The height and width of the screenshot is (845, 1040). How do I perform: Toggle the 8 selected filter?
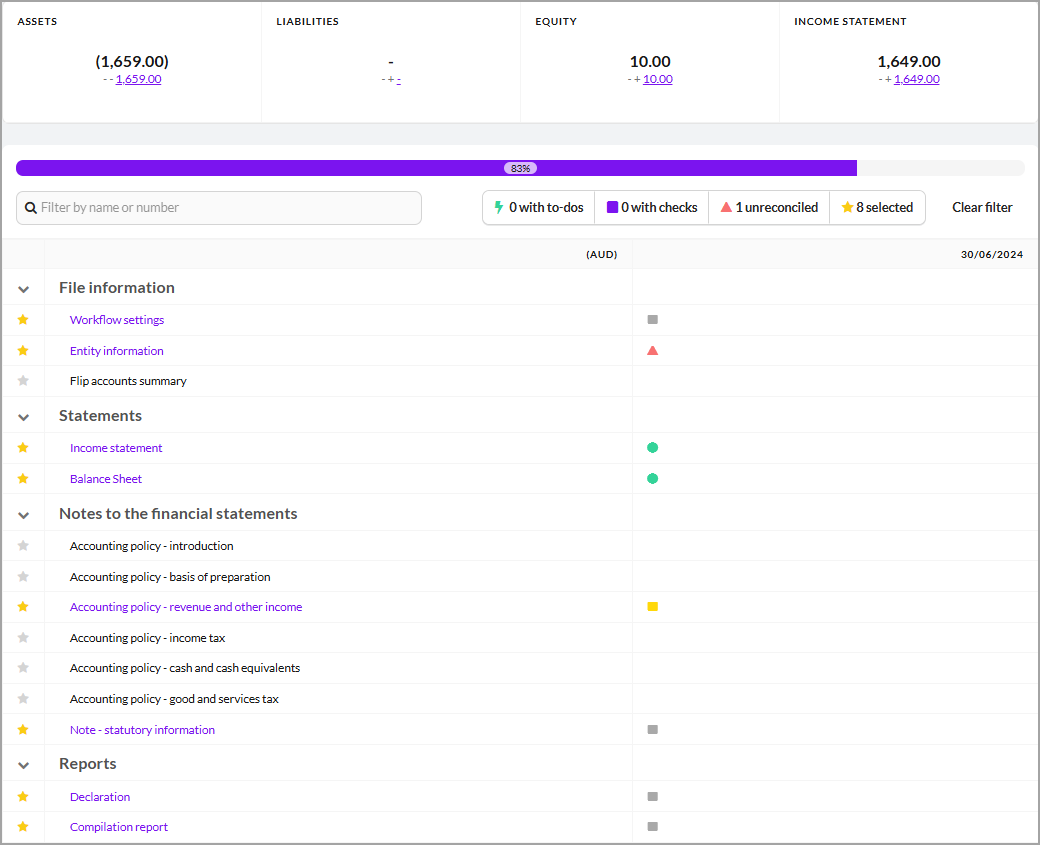pyautogui.click(x=877, y=208)
